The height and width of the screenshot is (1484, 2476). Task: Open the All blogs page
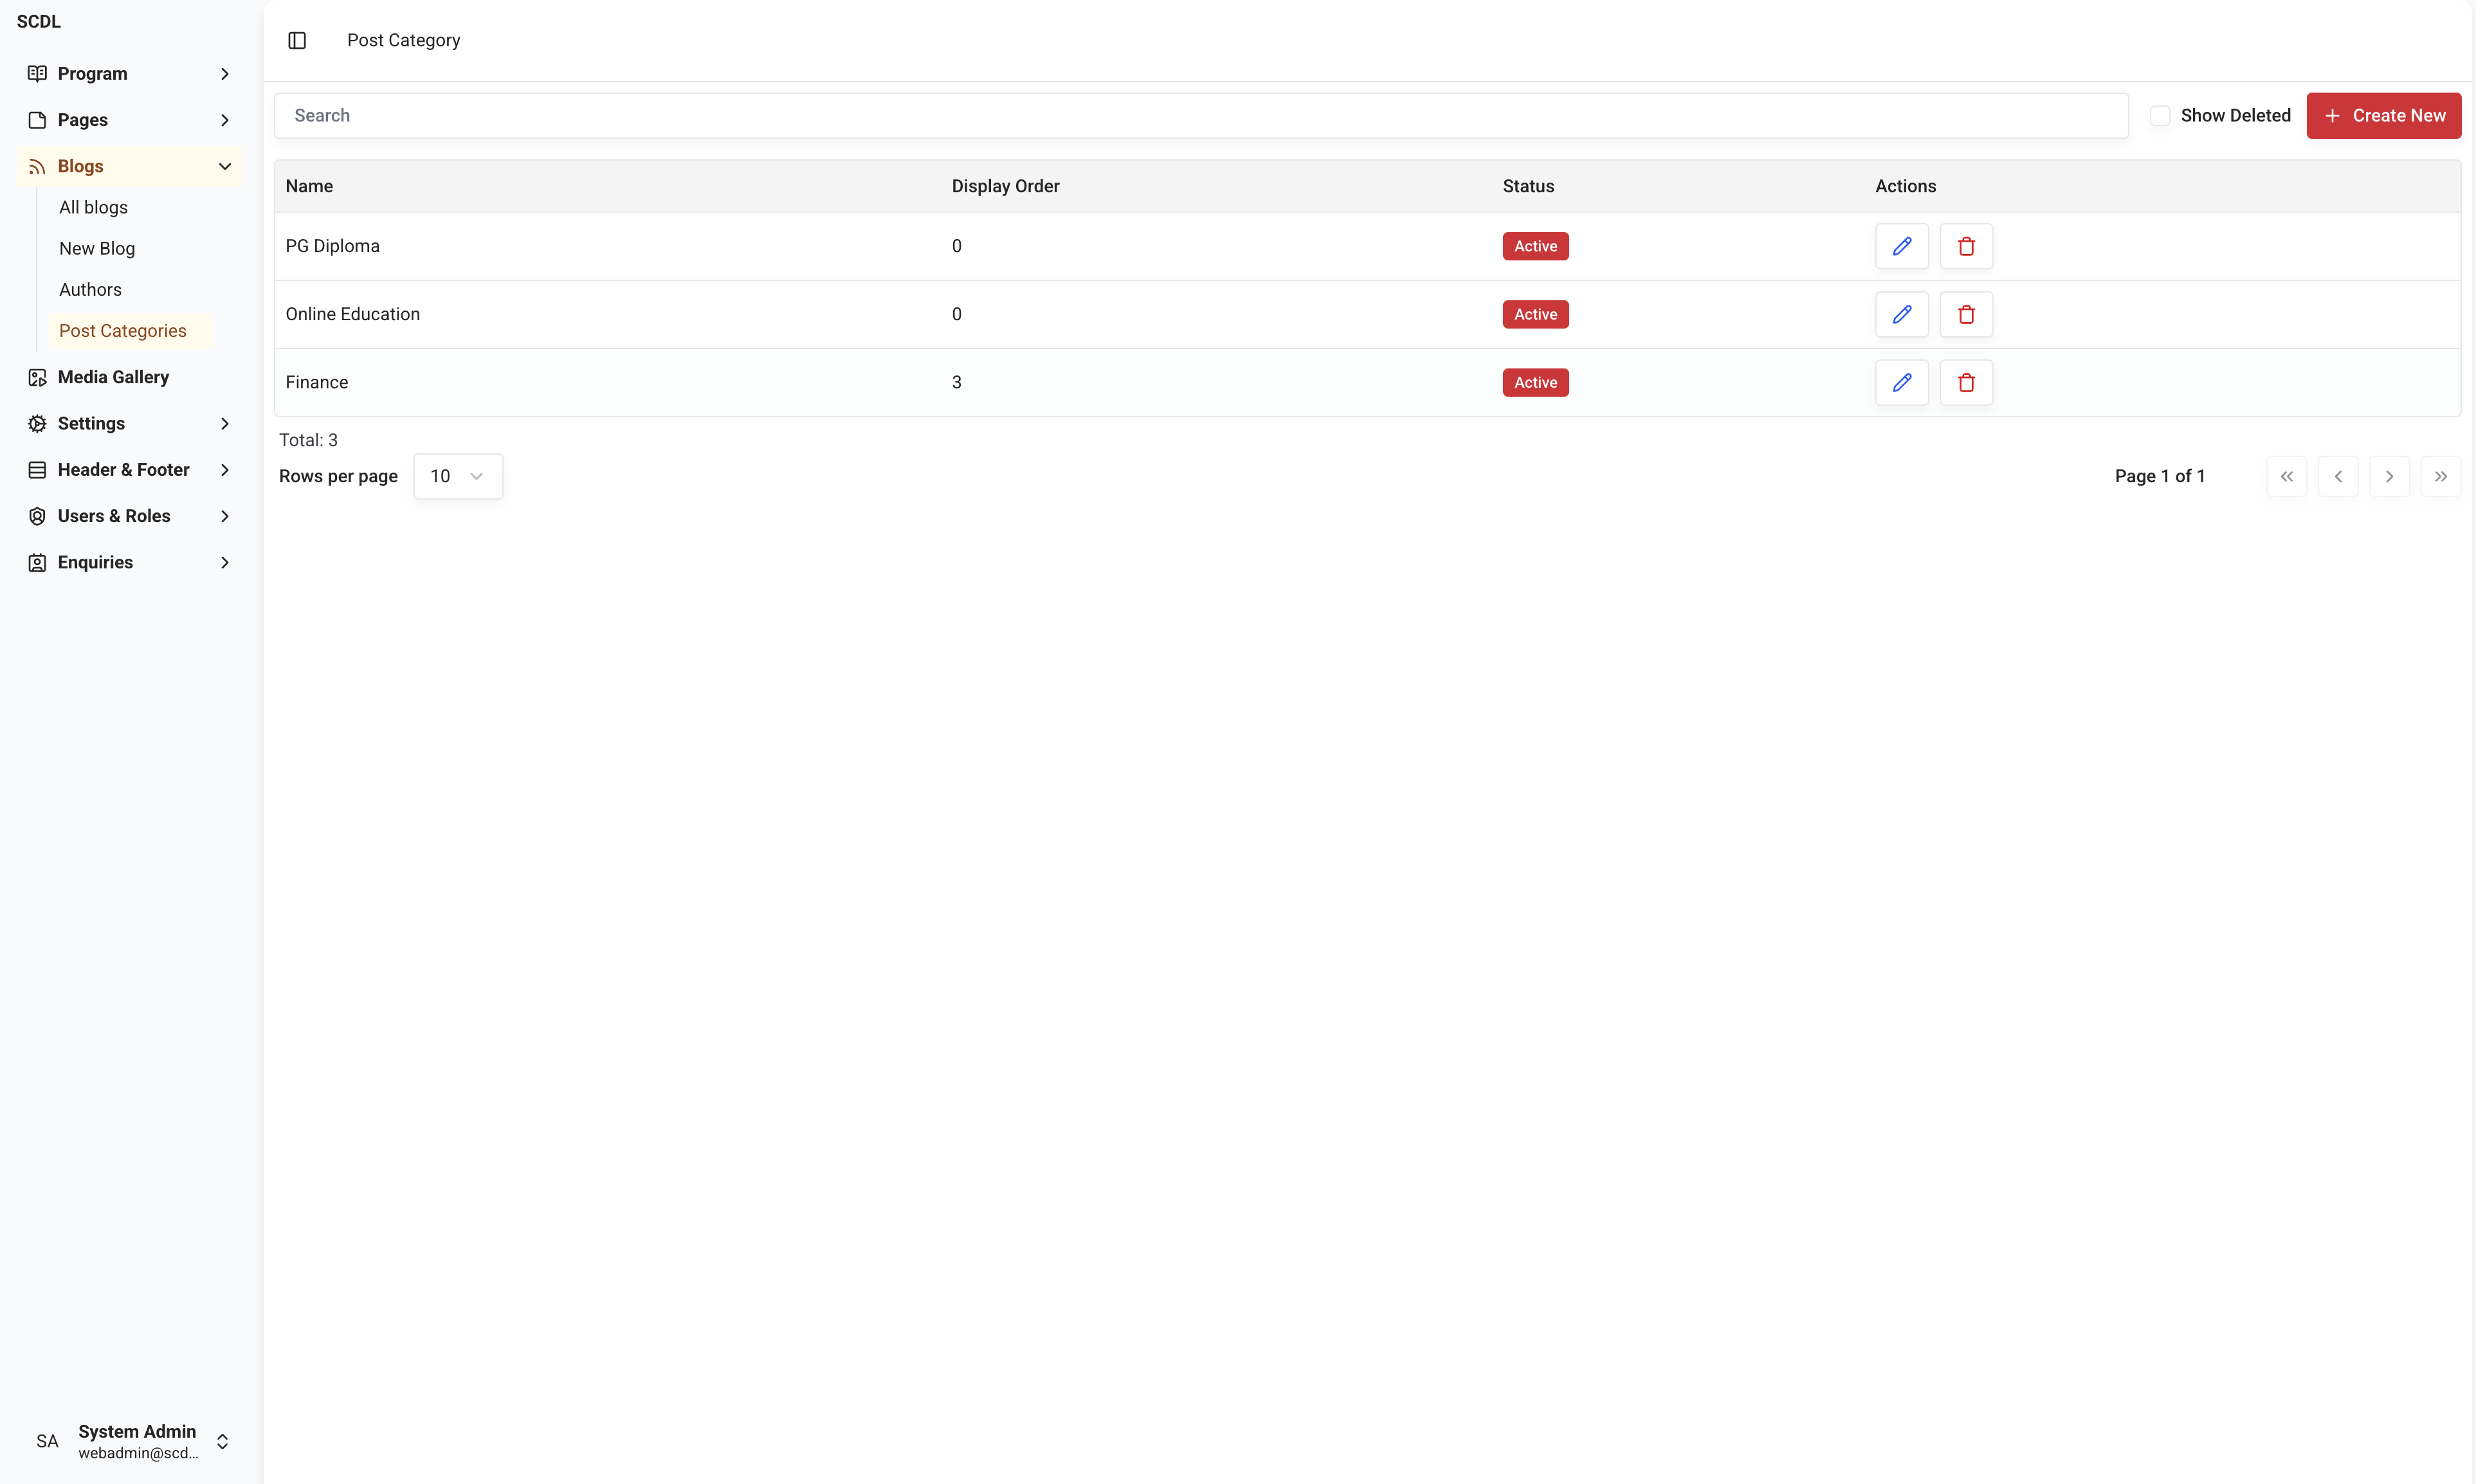point(93,207)
